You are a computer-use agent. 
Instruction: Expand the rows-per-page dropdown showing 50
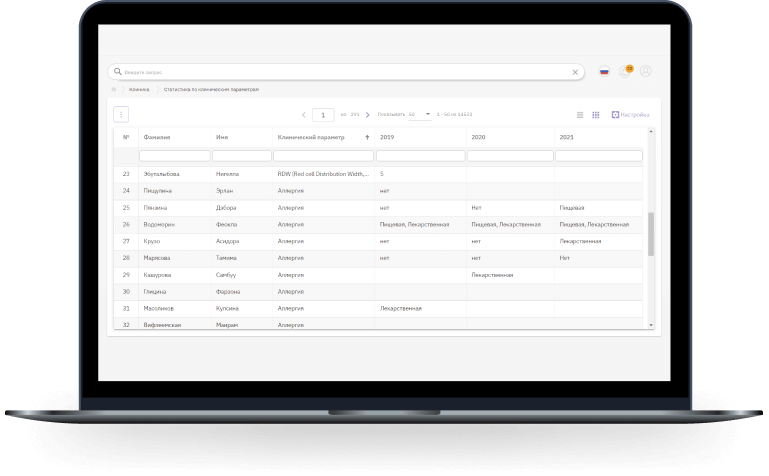pos(420,114)
